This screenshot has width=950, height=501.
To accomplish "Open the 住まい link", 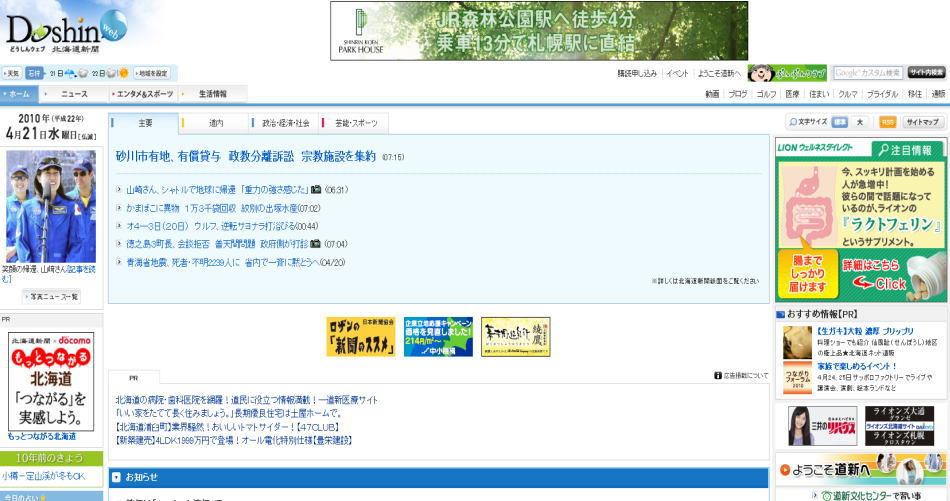I will click(819, 94).
